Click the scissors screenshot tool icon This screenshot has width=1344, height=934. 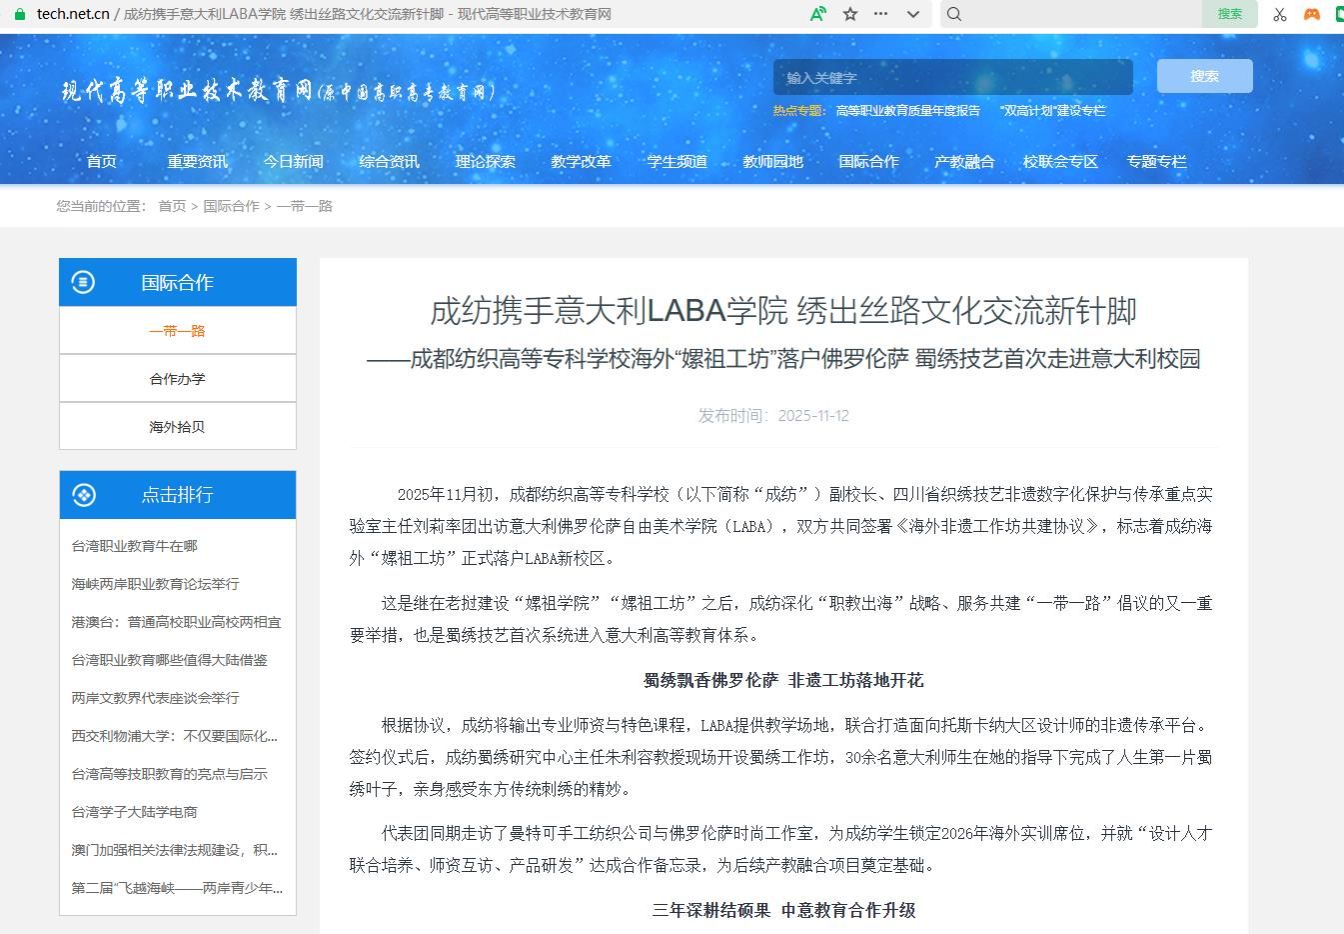1280,14
